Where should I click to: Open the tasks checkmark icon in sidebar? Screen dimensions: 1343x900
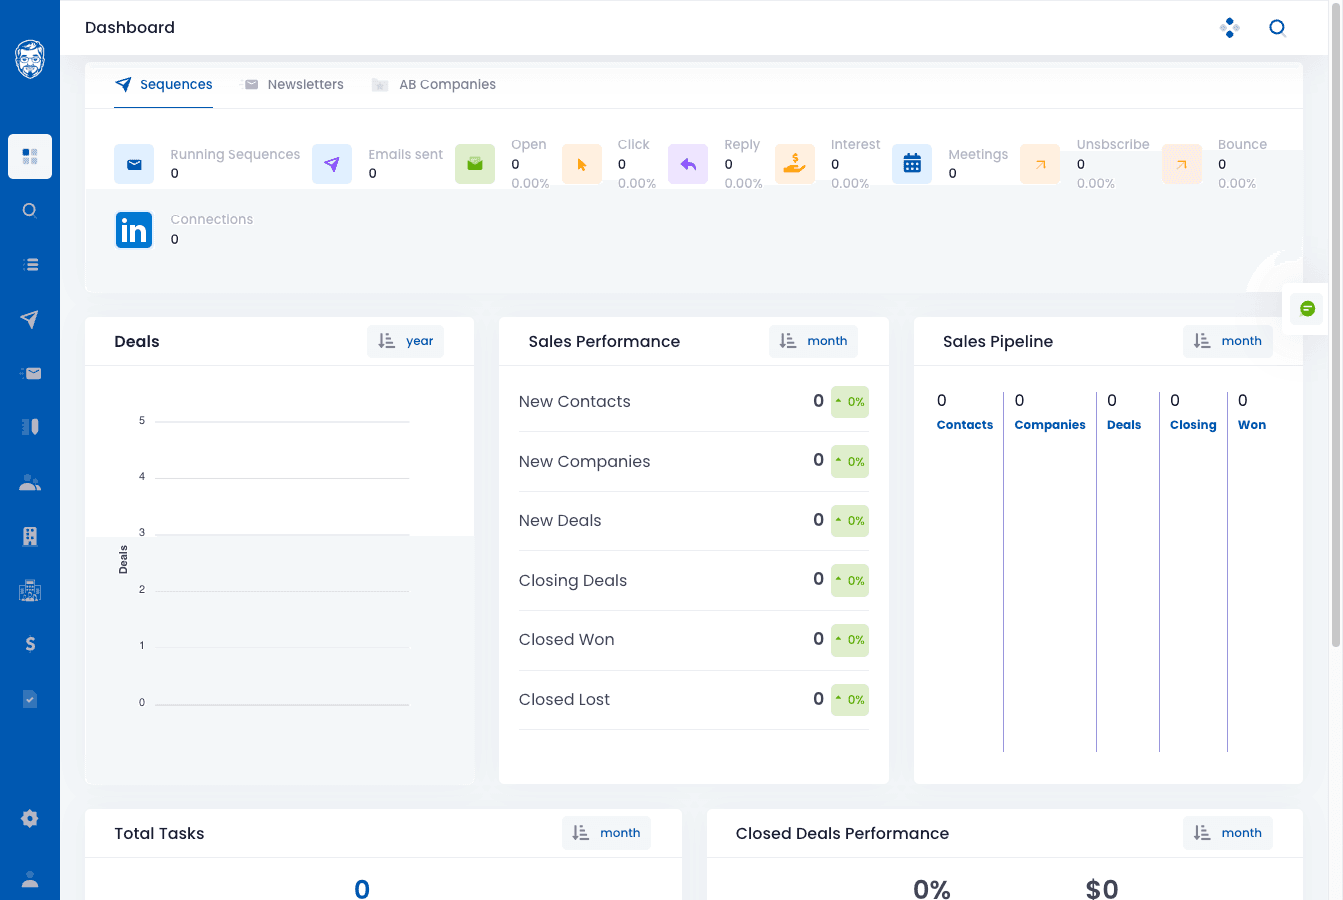[x=29, y=698]
